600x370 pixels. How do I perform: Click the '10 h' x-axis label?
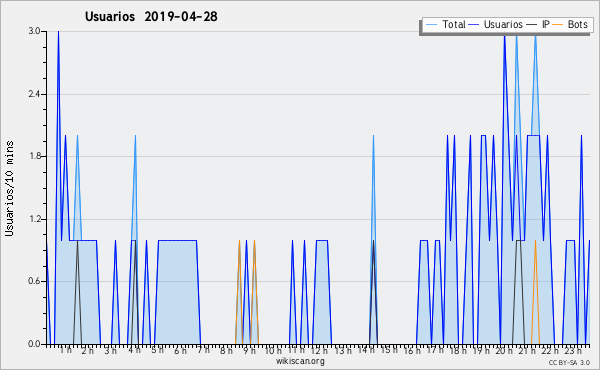click(x=273, y=351)
